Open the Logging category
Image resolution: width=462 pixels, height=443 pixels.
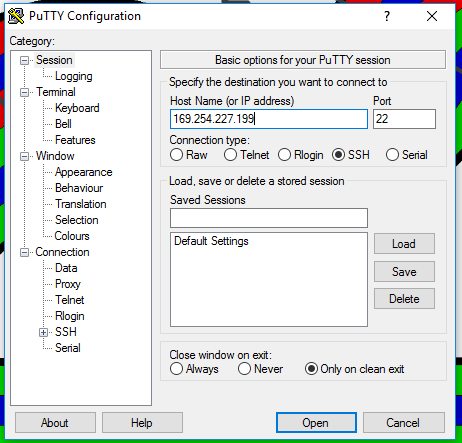click(x=74, y=76)
